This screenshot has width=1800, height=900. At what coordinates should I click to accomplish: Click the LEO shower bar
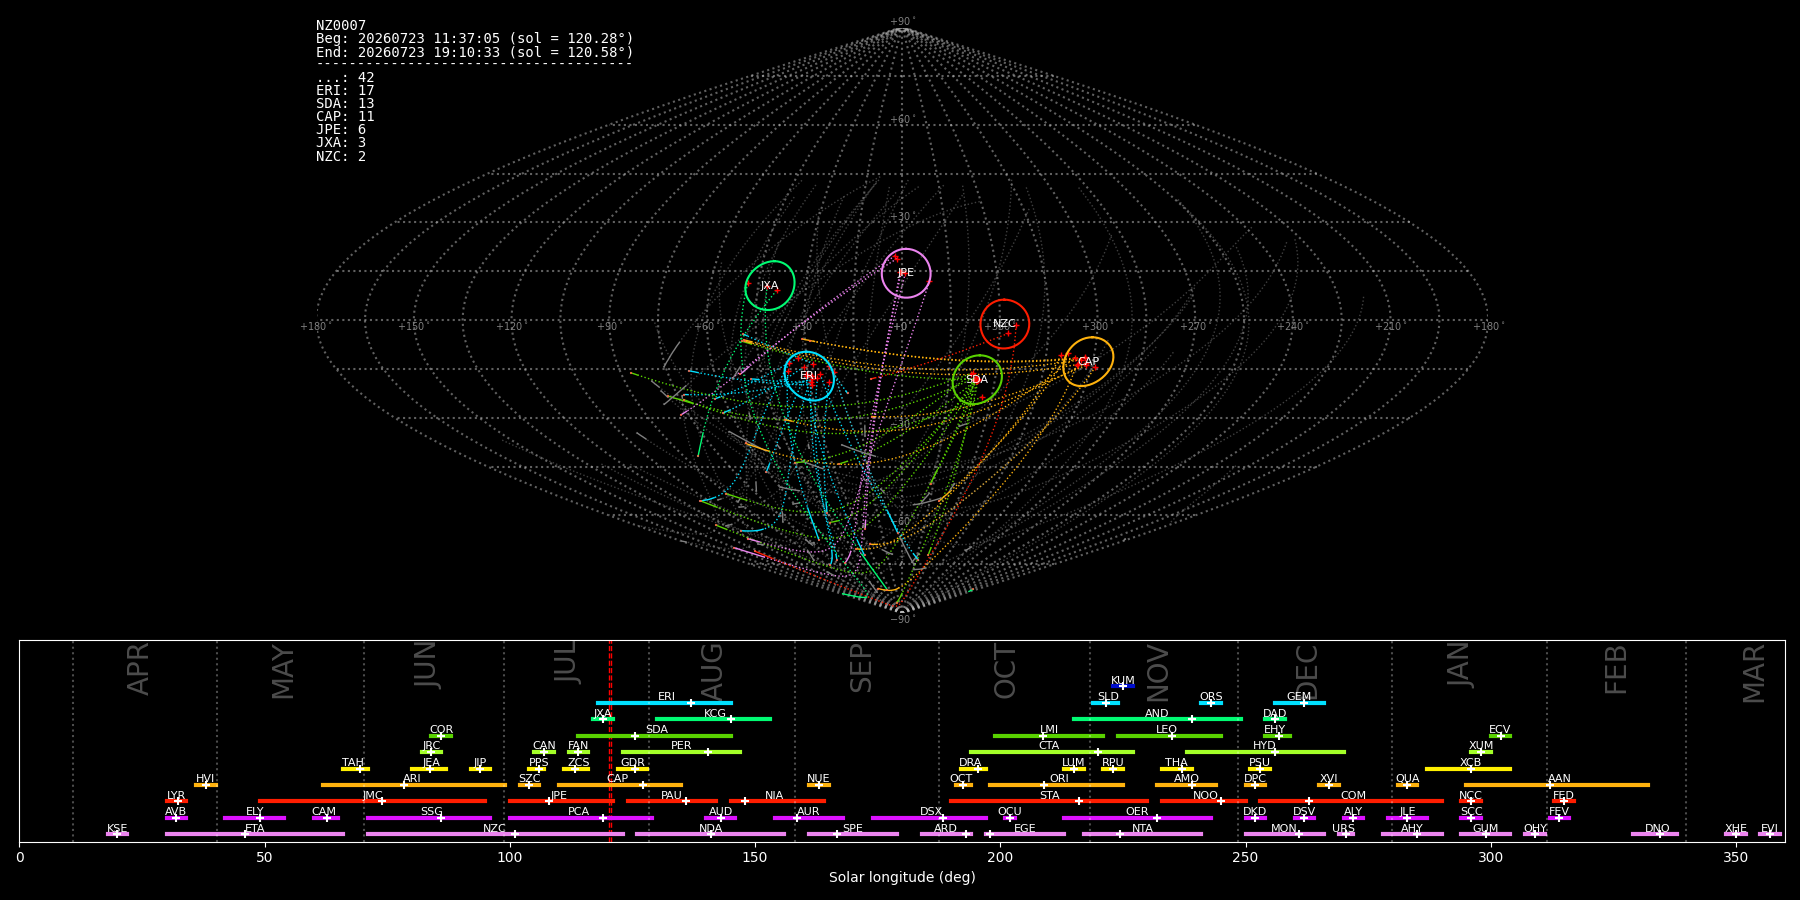1169,736
